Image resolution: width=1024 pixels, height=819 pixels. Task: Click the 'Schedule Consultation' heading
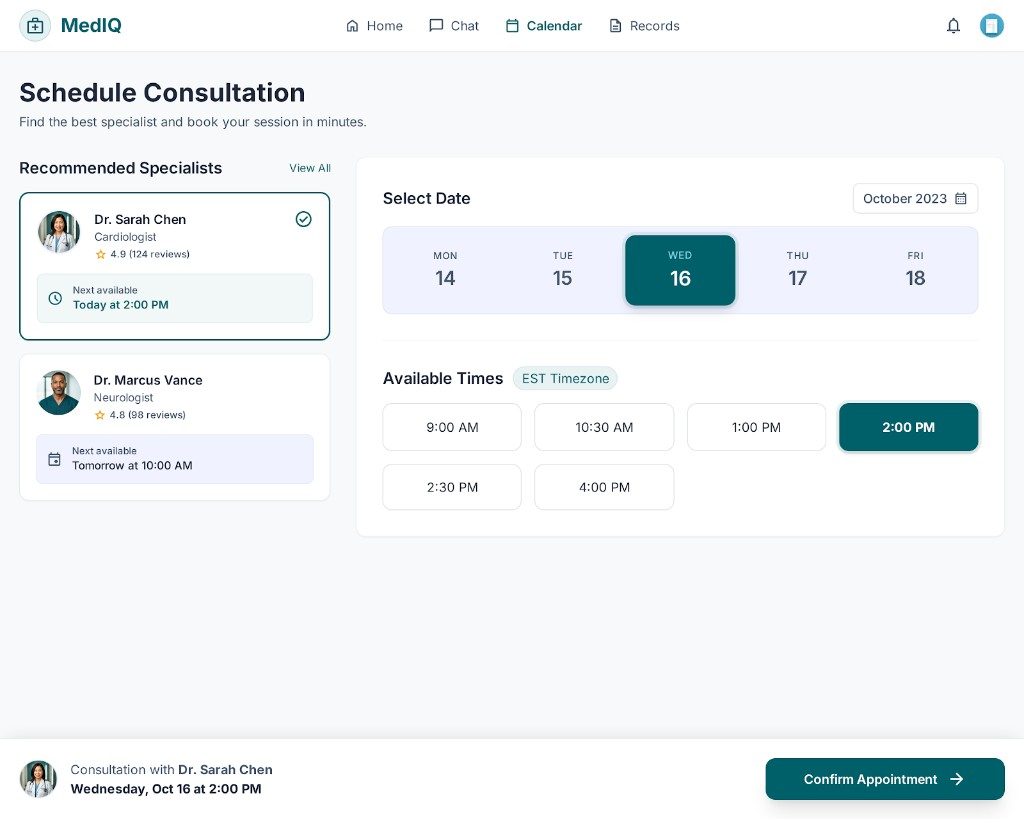[162, 93]
